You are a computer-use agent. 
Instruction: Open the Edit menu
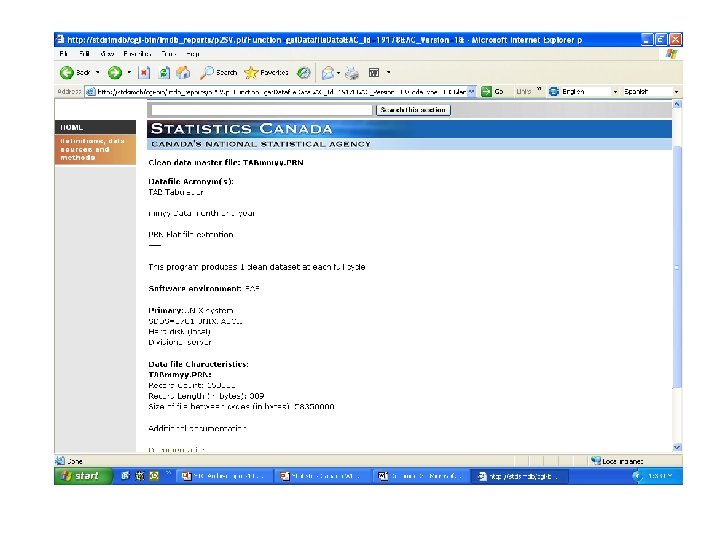pyautogui.click(x=84, y=54)
